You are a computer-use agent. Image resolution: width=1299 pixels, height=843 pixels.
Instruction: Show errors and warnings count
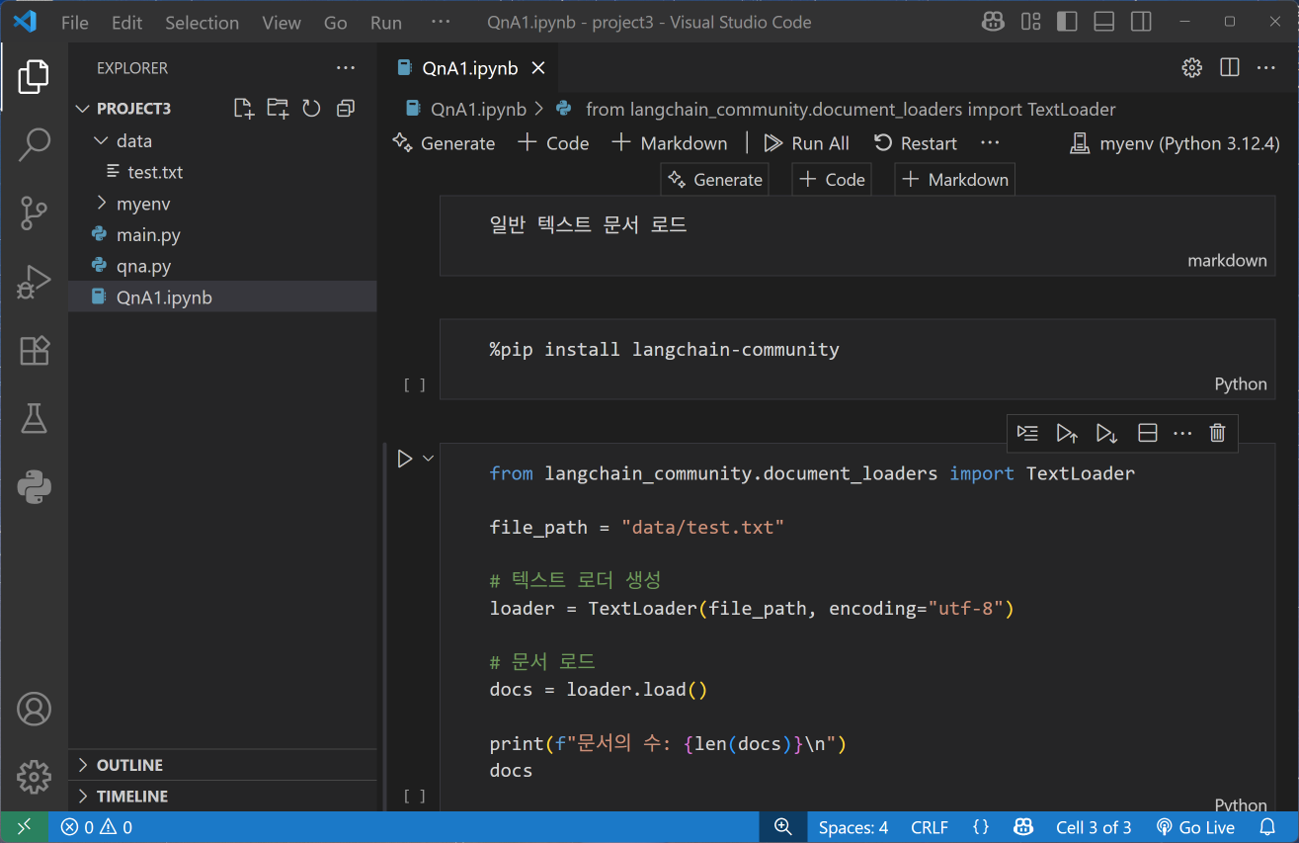tap(96, 827)
